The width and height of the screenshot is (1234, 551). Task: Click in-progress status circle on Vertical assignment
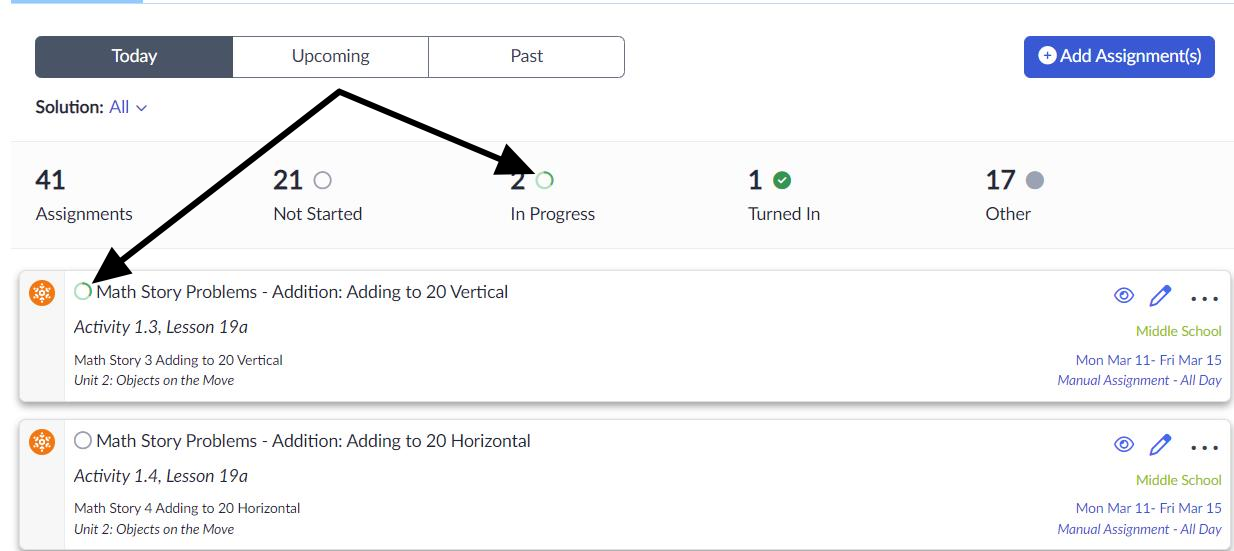point(83,292)
